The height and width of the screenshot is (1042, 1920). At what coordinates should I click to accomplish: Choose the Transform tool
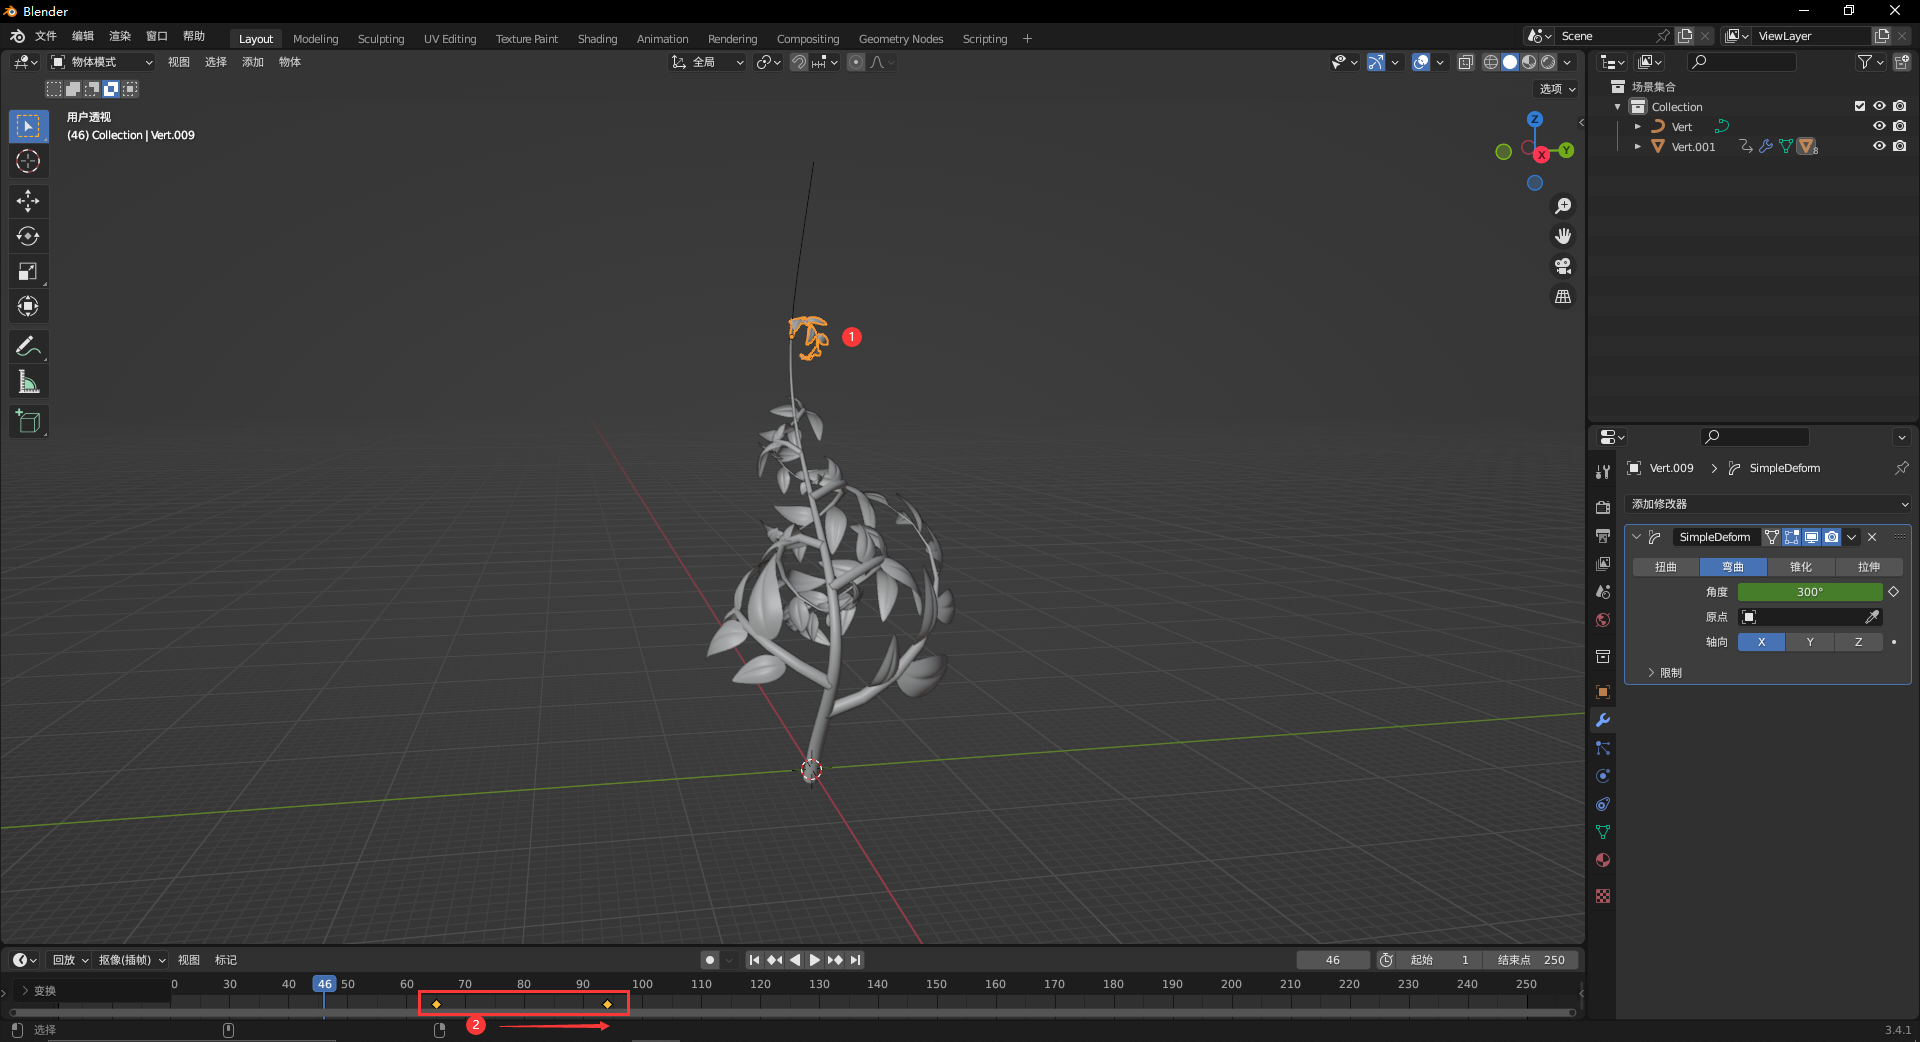click(28, 306)
